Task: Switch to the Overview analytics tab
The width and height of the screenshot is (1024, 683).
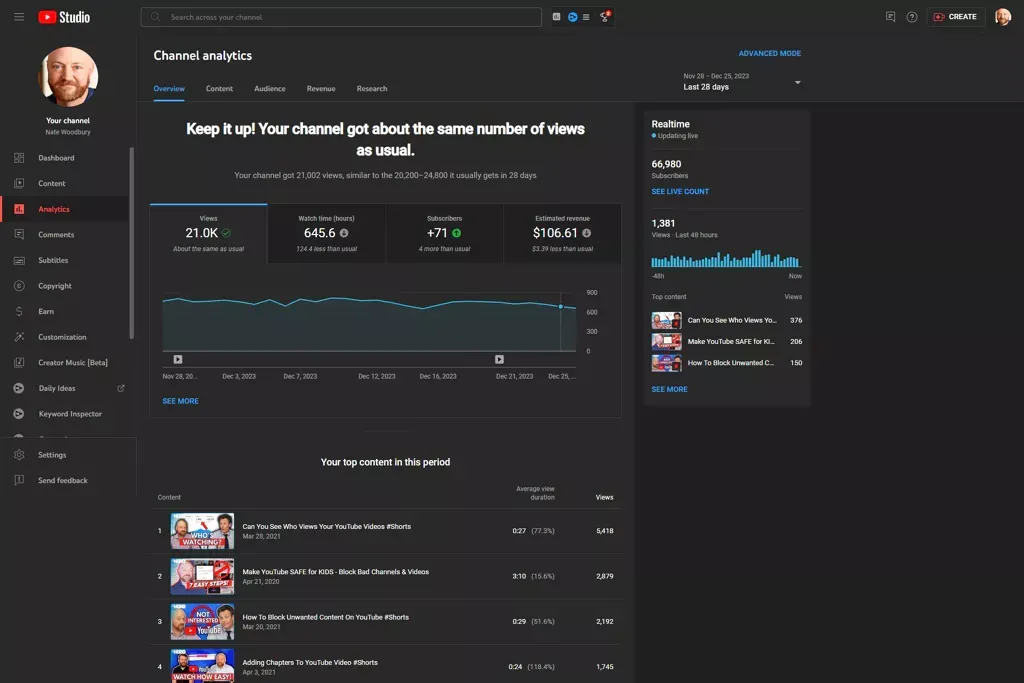Action: (169, 89)
